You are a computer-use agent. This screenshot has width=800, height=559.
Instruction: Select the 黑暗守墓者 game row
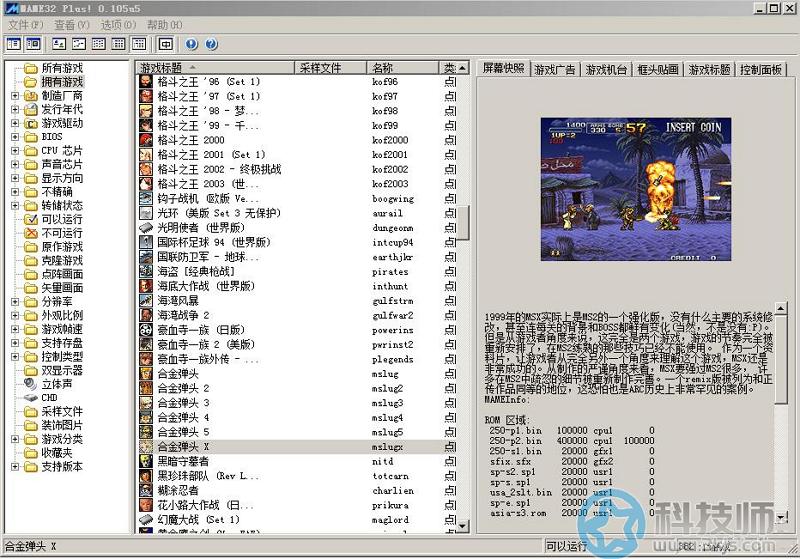[298, 462]
